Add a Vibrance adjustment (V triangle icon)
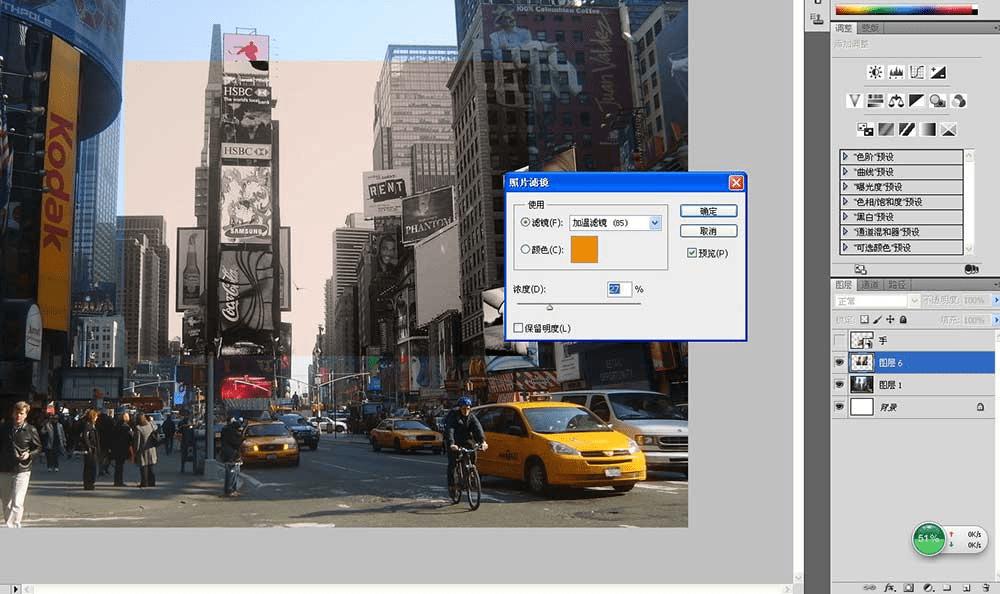Viewport: 1000px width, 594px height. (x=855, y=101)
